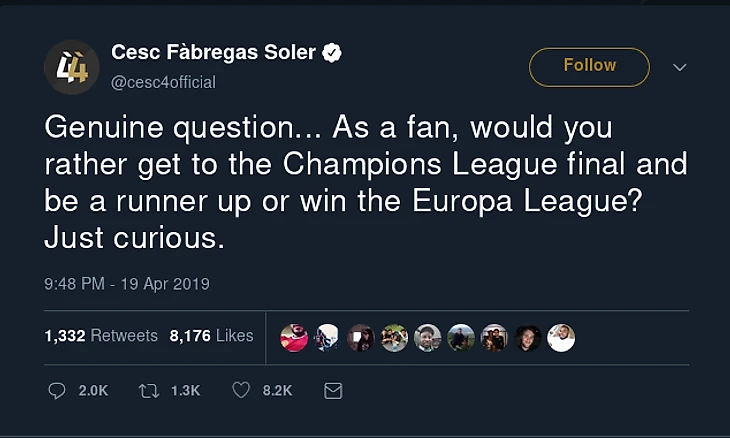Retweet using the retweet arrows icon
The image size is (730, 438).
149,391
